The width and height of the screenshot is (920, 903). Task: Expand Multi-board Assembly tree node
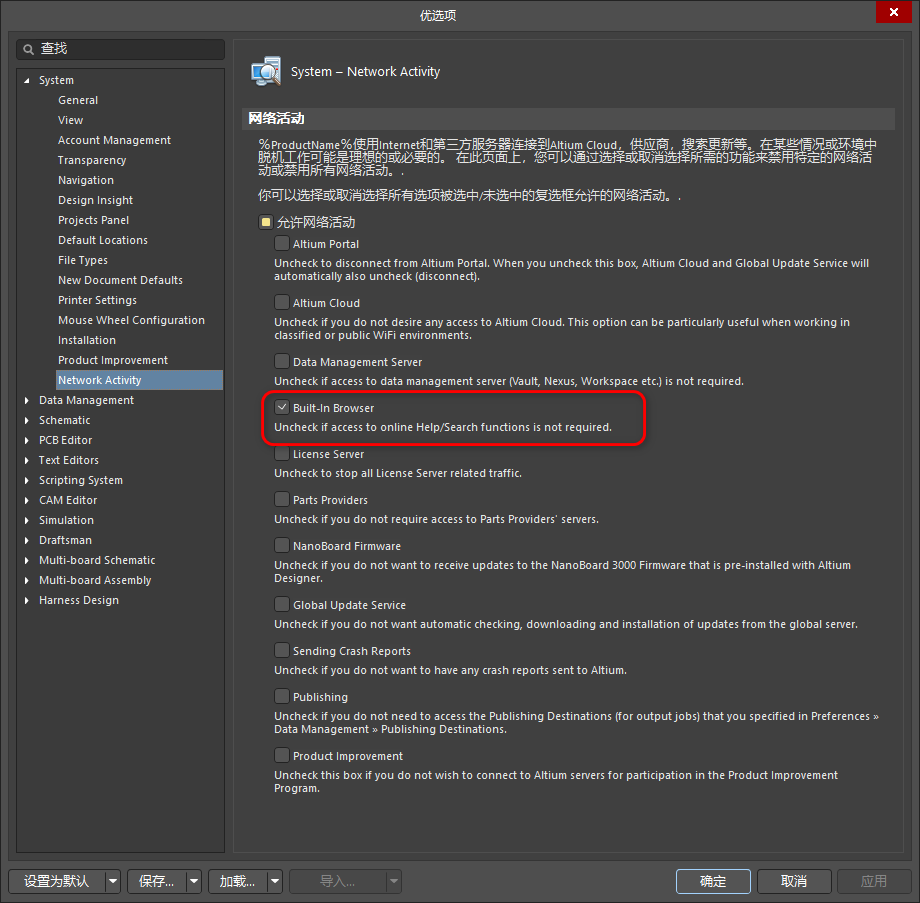click(26, 580)
